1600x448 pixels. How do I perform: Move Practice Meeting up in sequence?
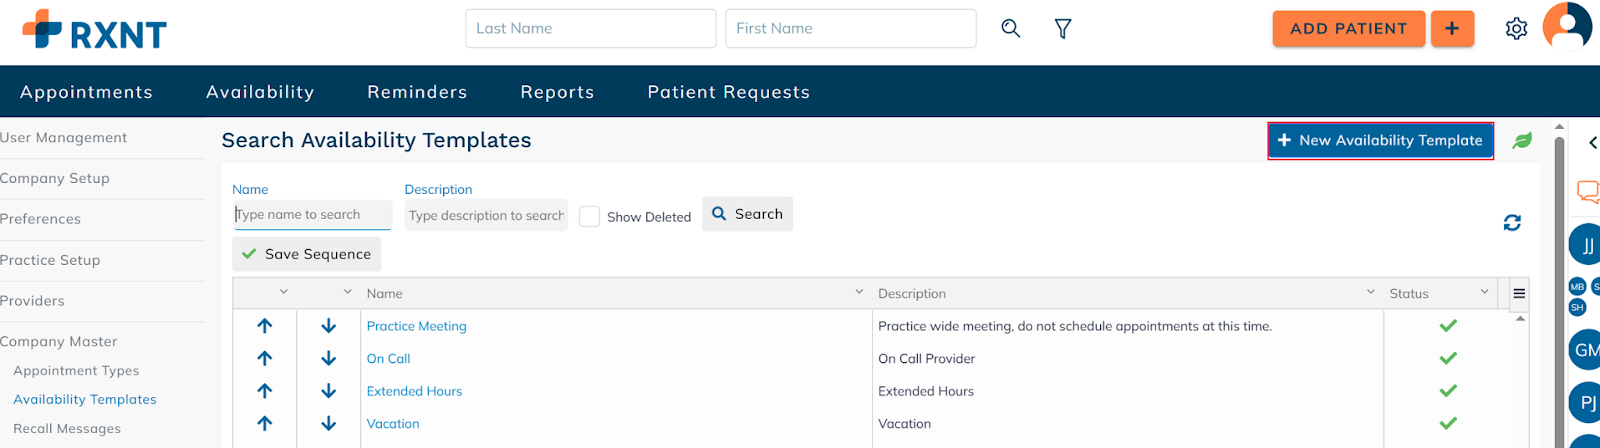click(x=265, y=326)
